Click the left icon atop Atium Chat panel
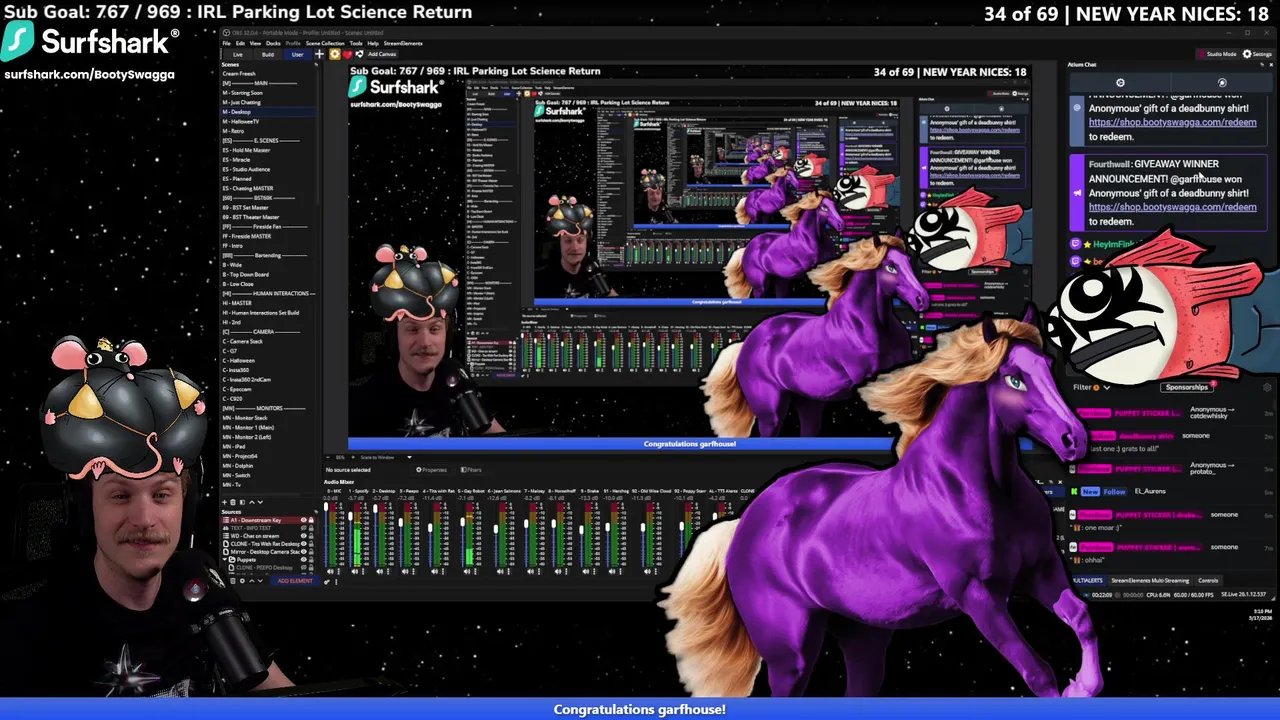 click(1120, 83)
